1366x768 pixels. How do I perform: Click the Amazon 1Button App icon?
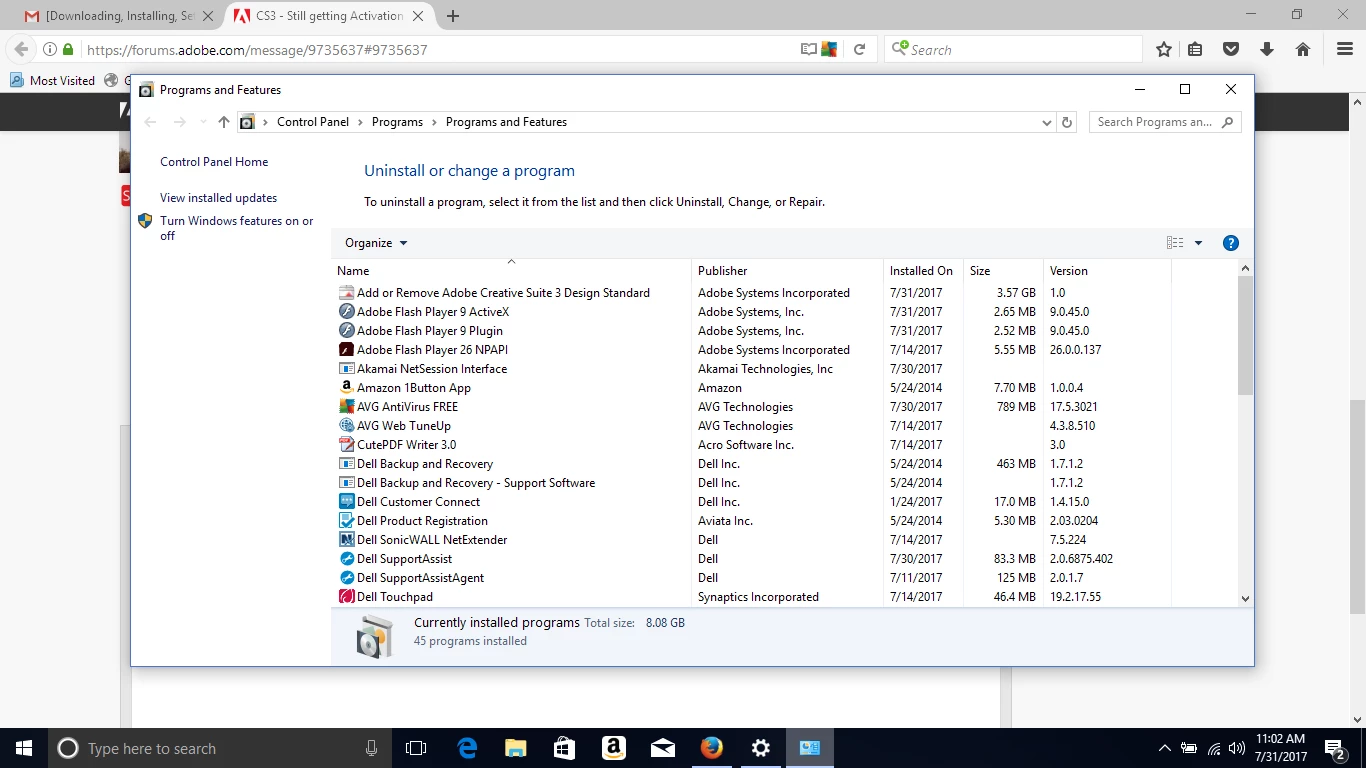[x=346, y=388]
